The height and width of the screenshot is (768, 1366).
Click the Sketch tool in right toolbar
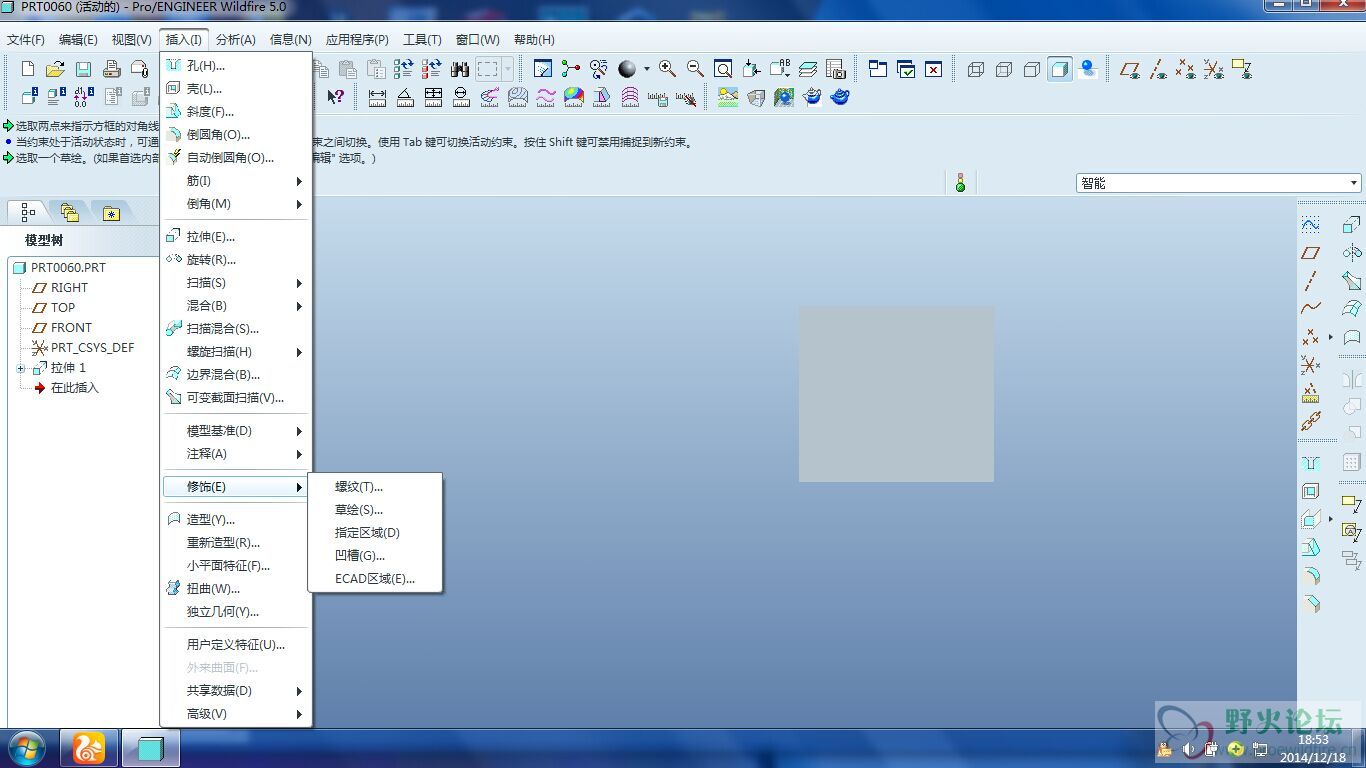[1311, 225]
